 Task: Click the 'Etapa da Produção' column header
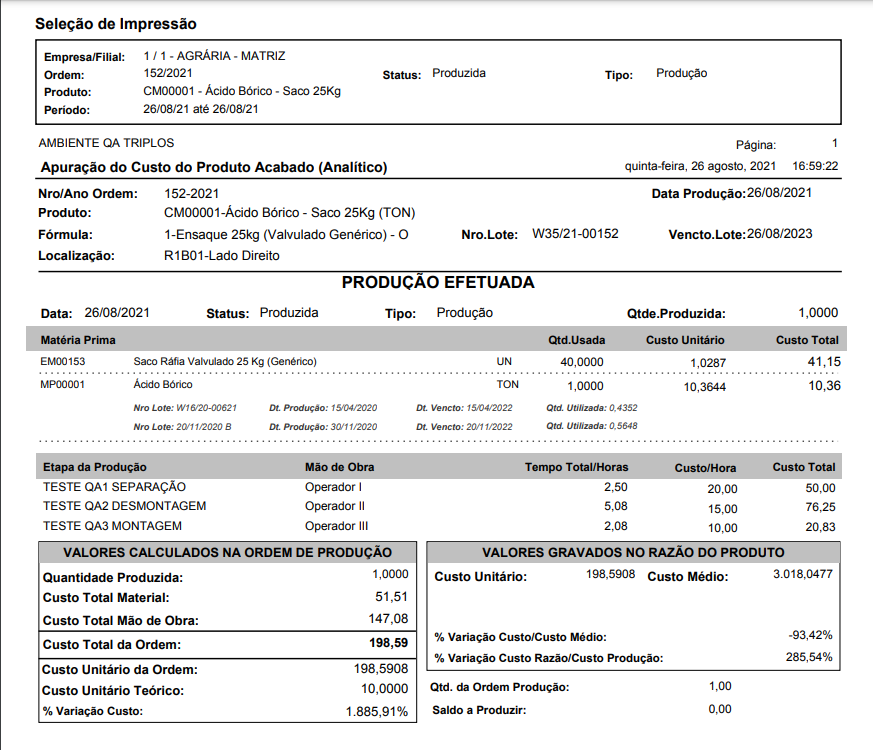tap(95, 467)
